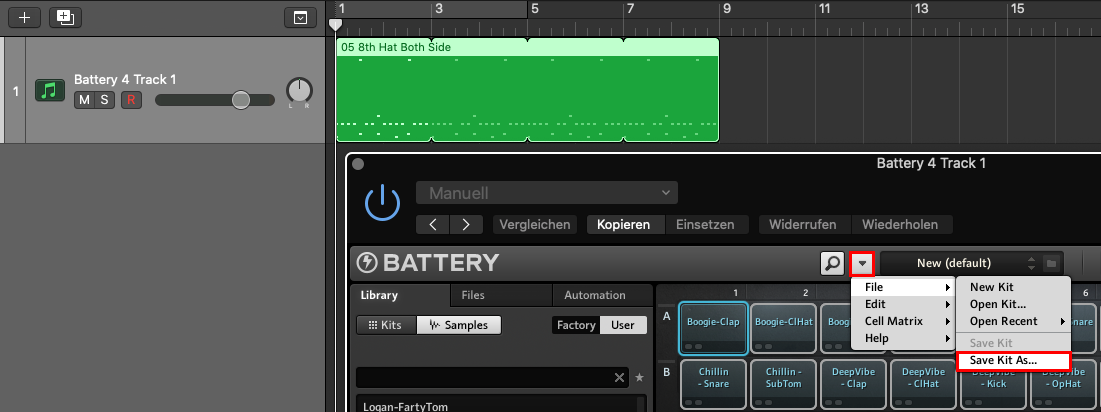Click the Vergleichen button
The height and width of the screenshot is (412, 1101).
(534, 225)
